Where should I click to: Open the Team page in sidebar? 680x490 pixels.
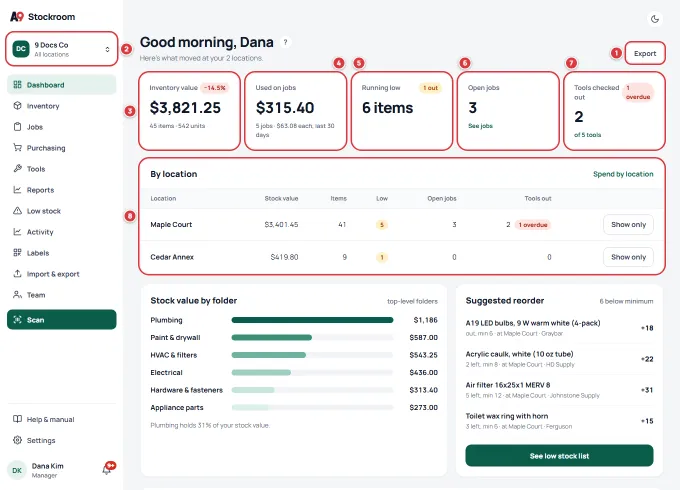click(x=62, y=295)
